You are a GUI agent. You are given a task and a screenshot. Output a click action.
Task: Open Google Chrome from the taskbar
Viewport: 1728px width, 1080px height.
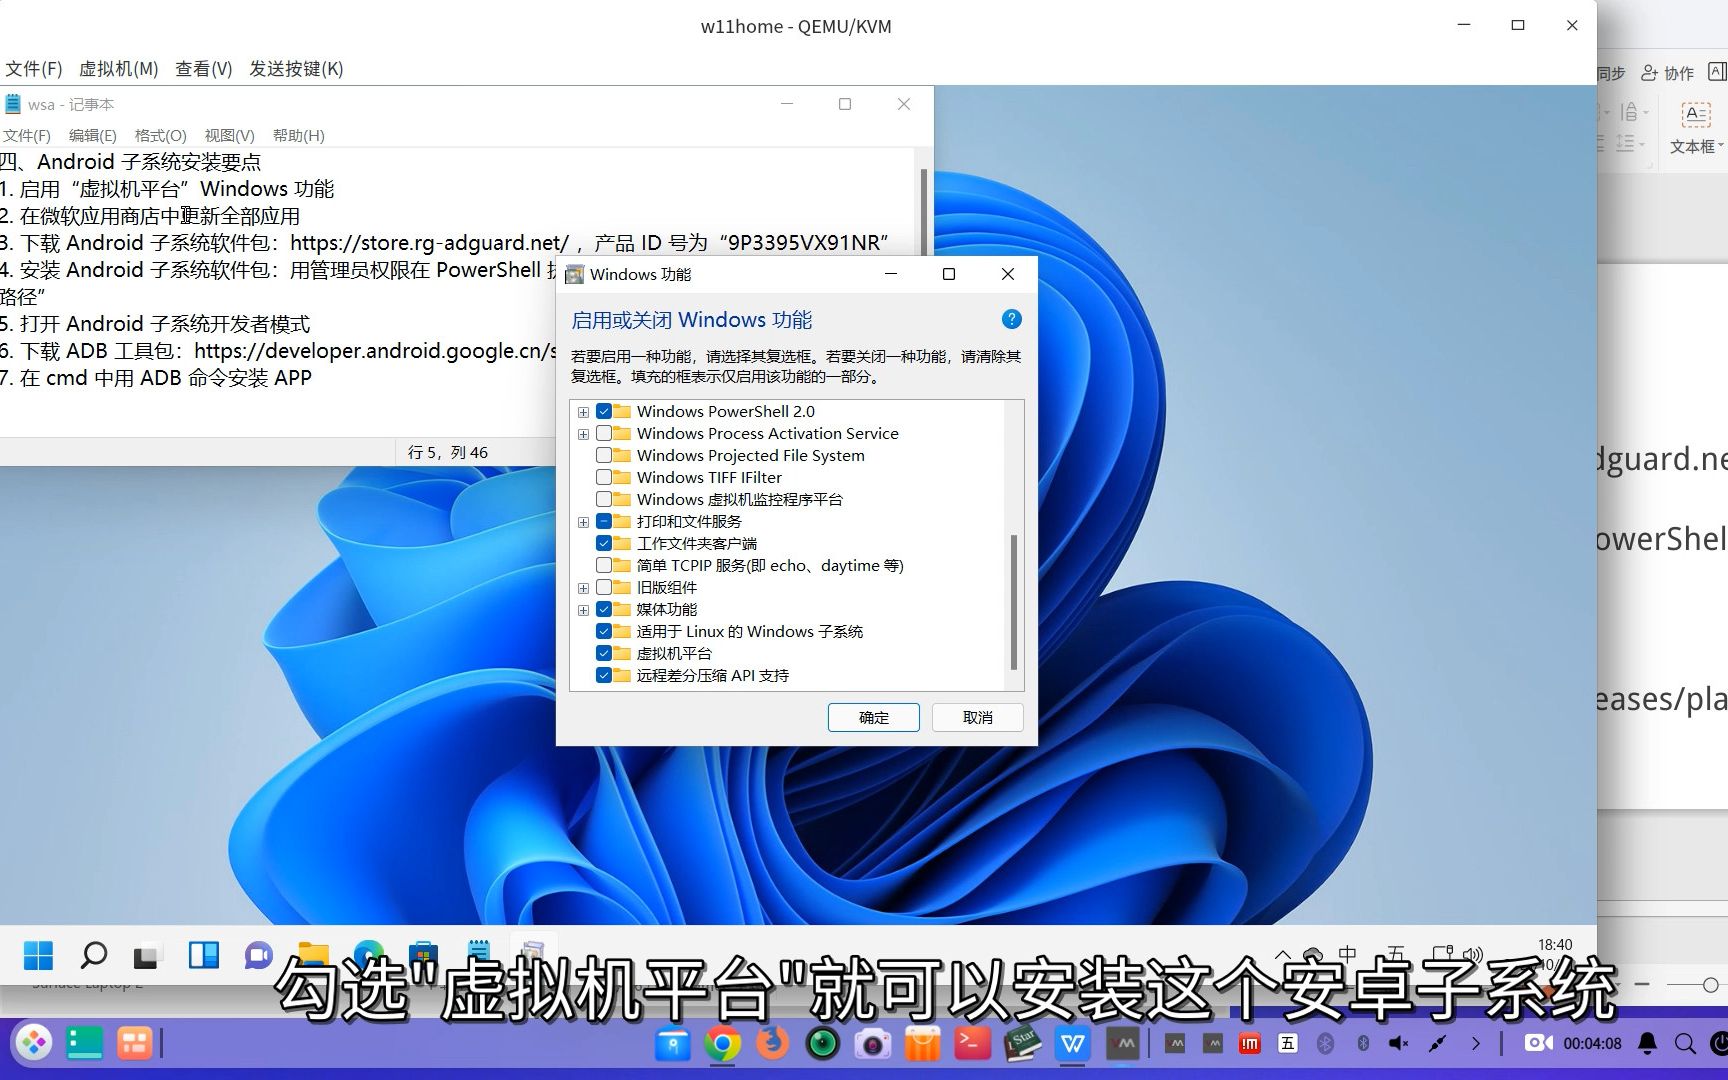click(721, 1043)
